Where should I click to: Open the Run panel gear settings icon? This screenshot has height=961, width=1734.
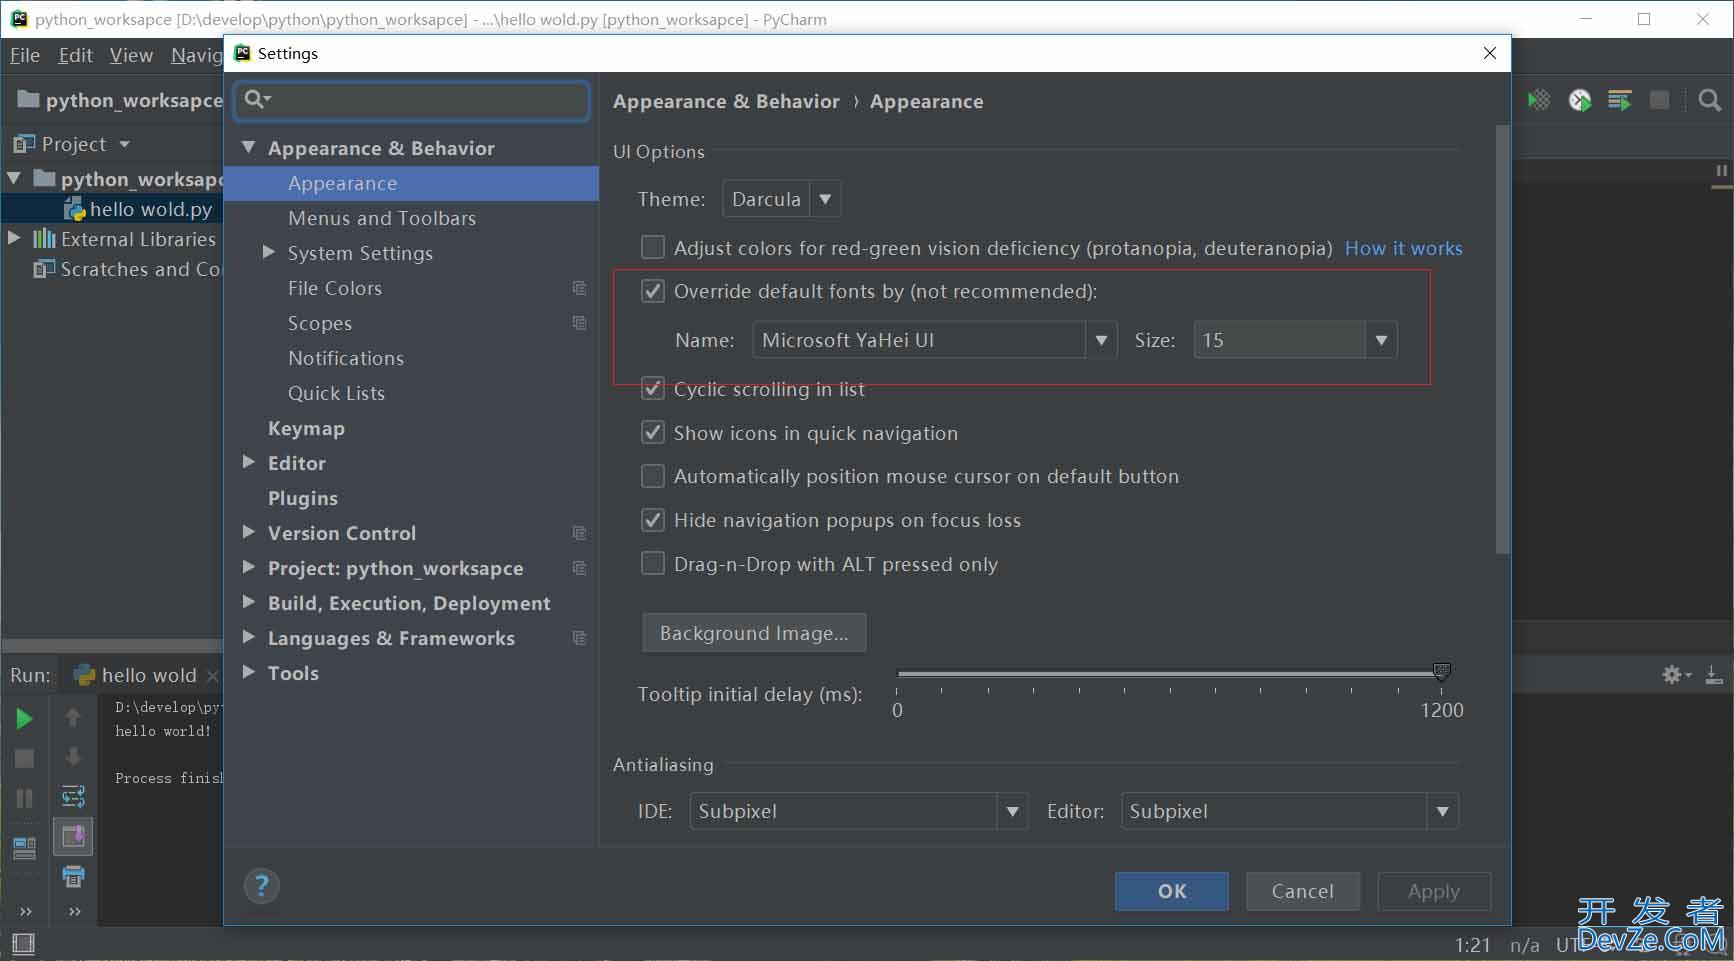coord(1675,675)
